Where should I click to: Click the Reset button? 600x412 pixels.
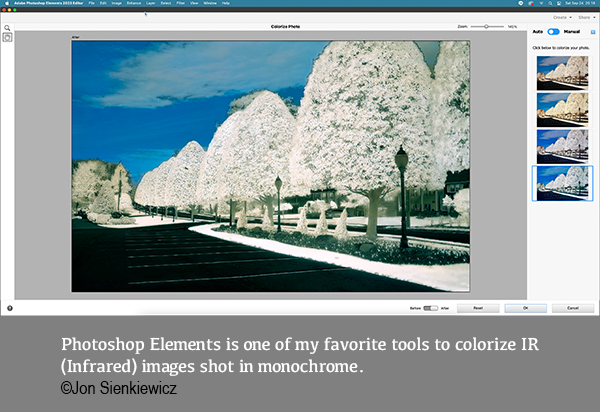click(x=478, y=308)
